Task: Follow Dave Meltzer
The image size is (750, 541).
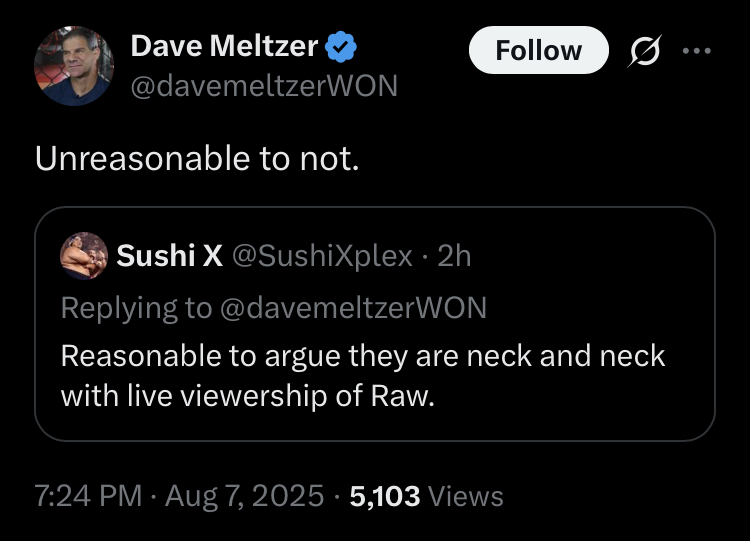Action: [x=539, y=50]
